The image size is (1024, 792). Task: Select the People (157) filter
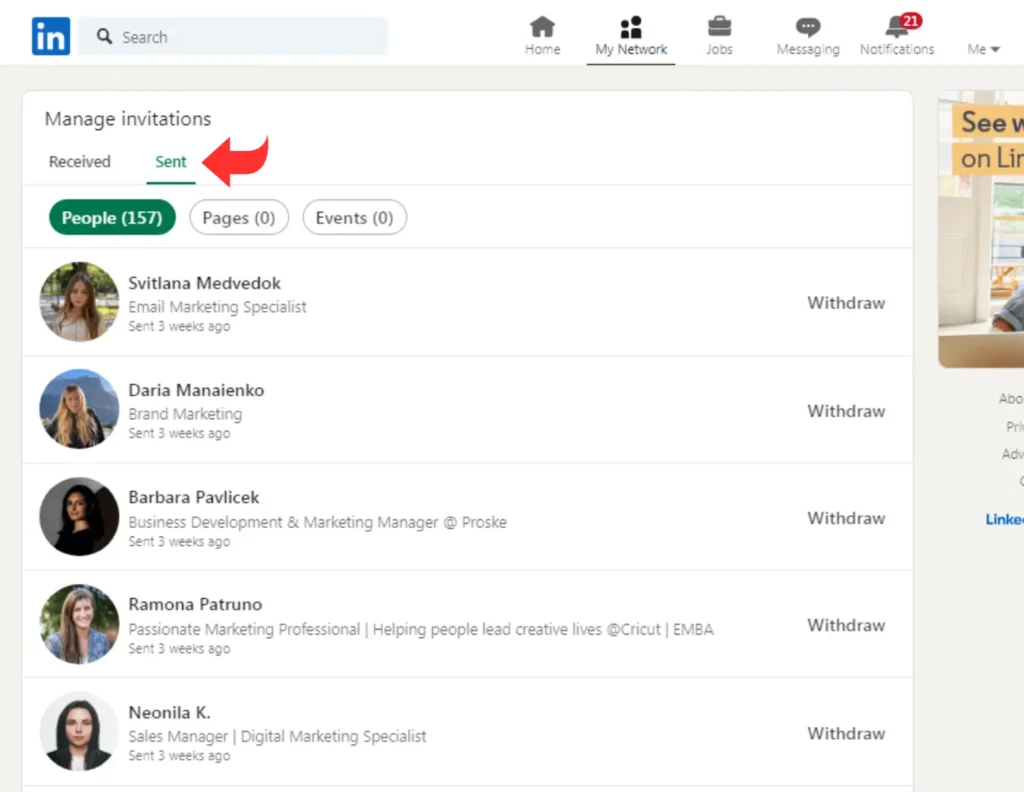point(112,218)
